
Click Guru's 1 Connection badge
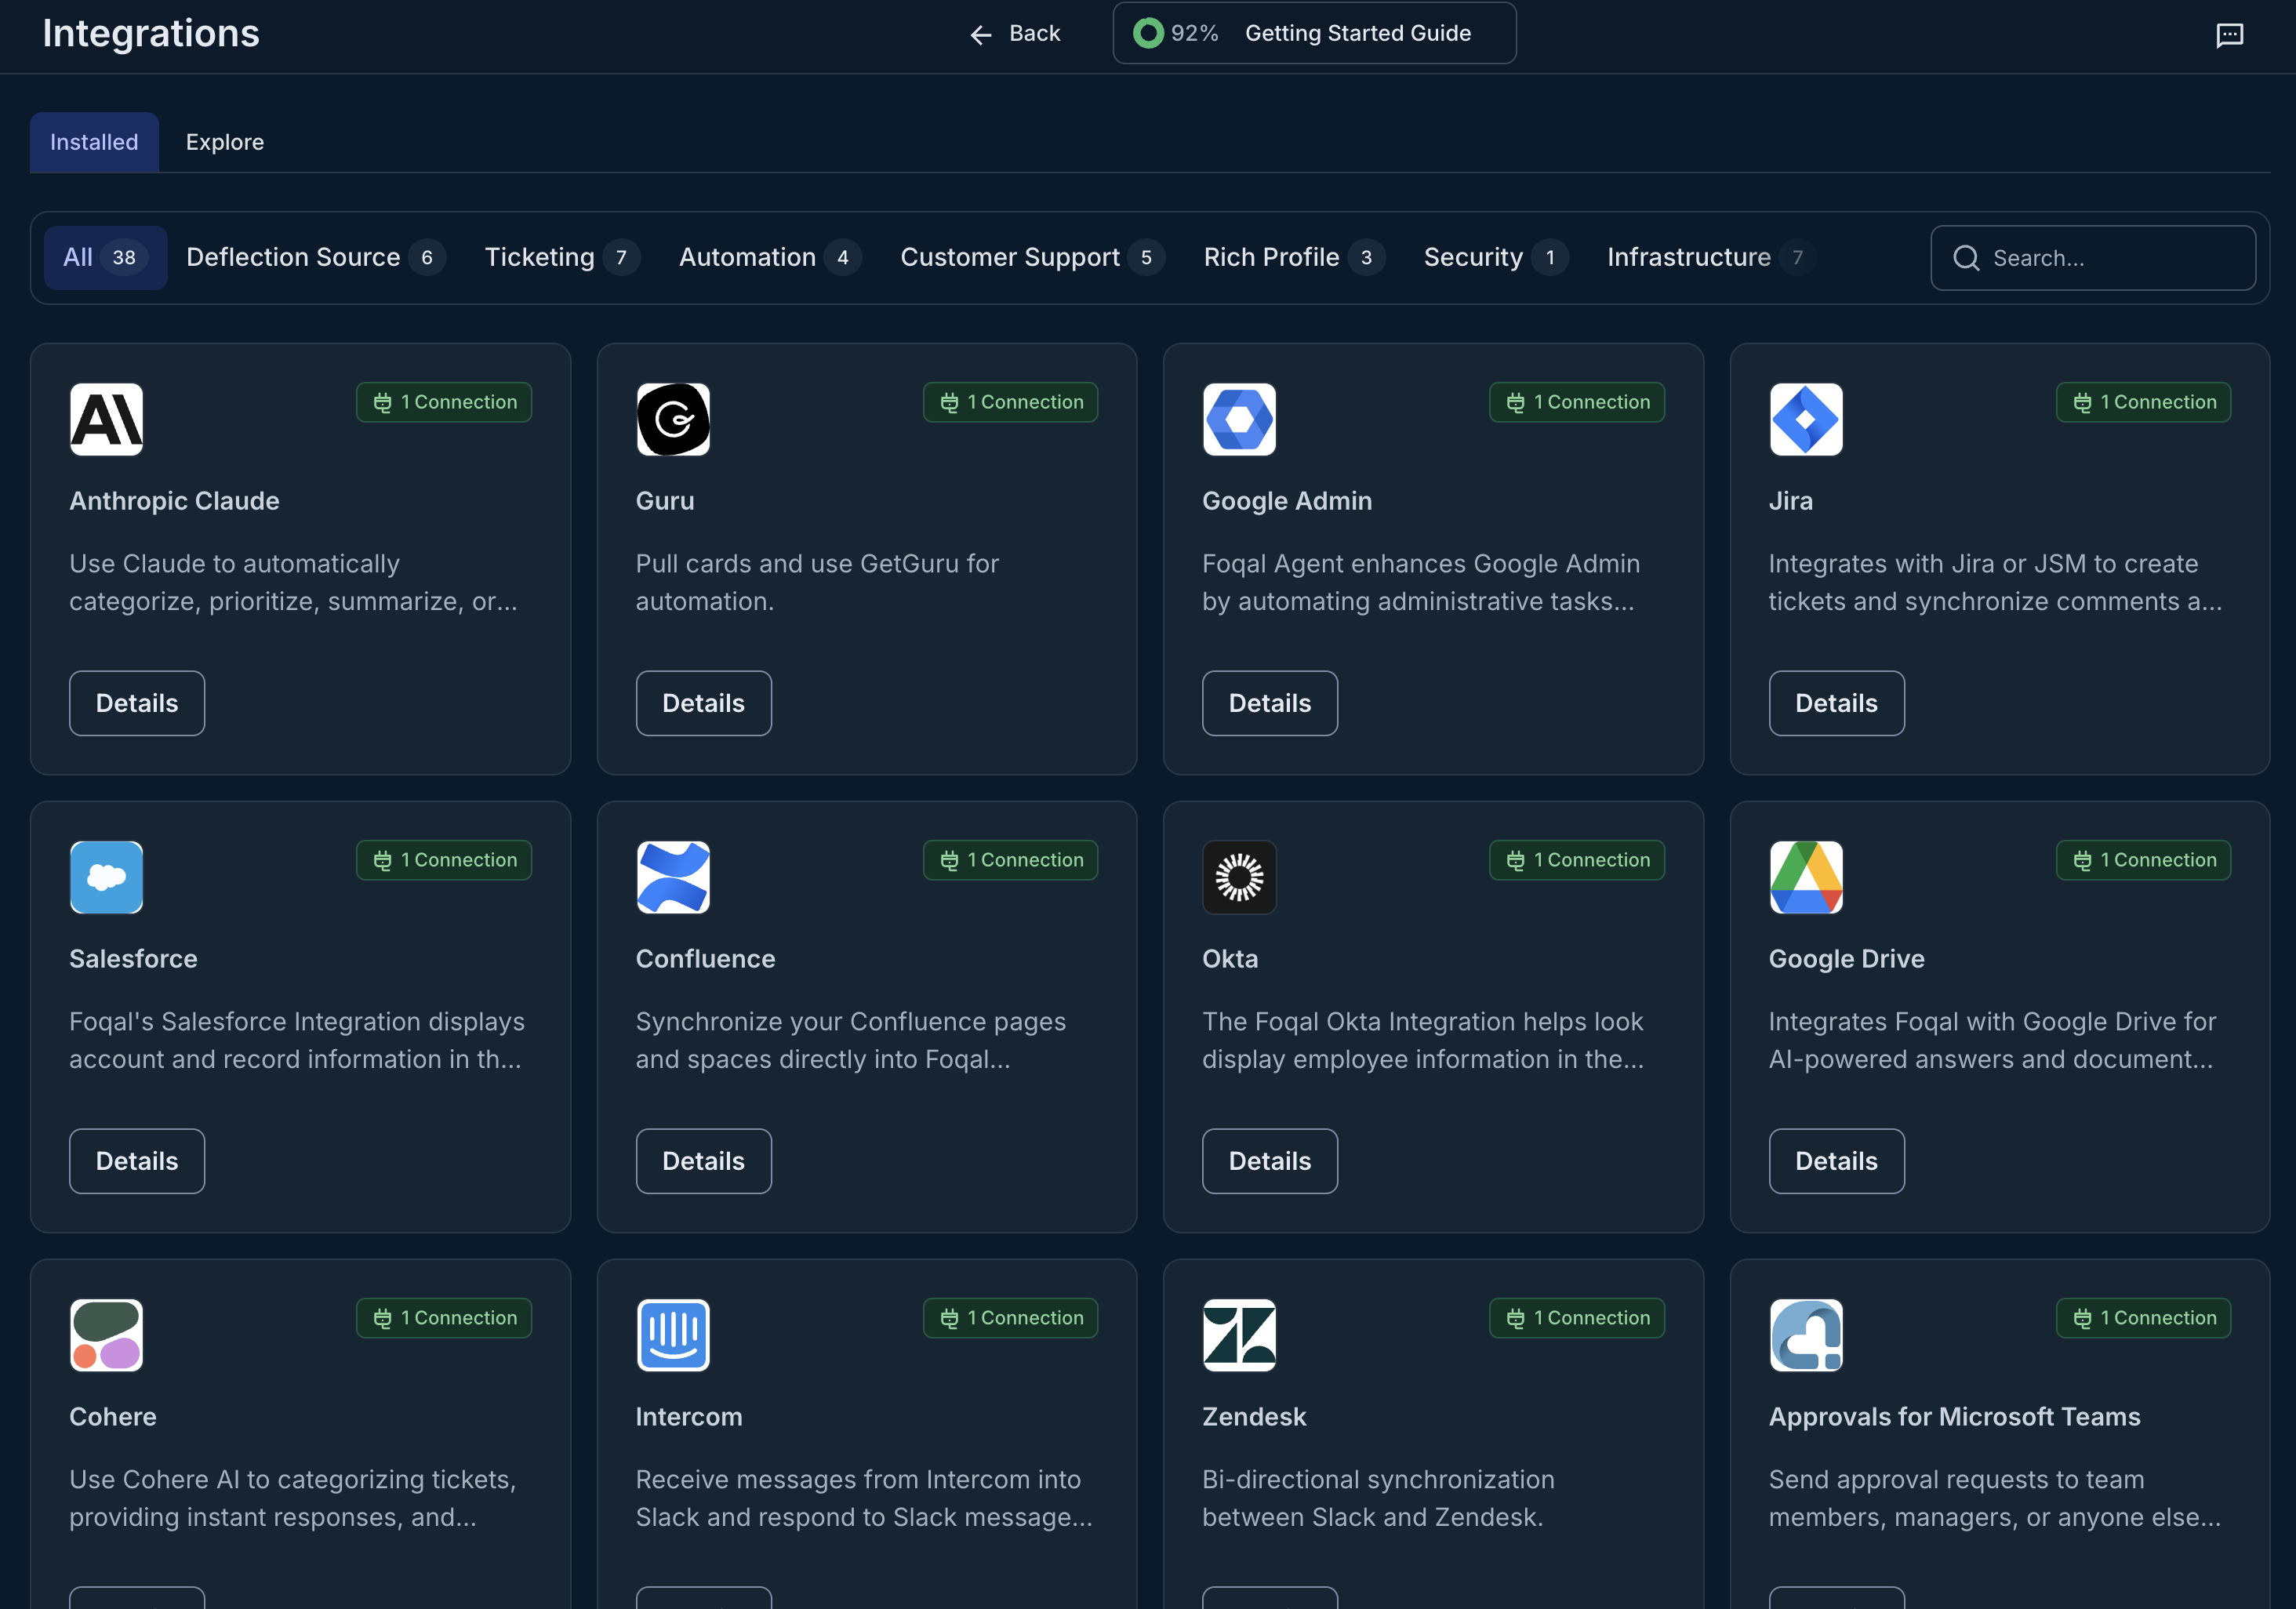click(x=1010, y=402)
